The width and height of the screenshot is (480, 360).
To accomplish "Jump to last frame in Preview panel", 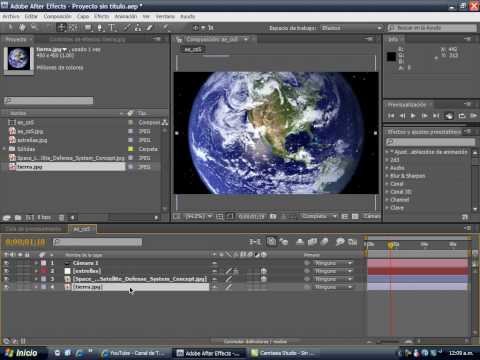I will 436,116.
